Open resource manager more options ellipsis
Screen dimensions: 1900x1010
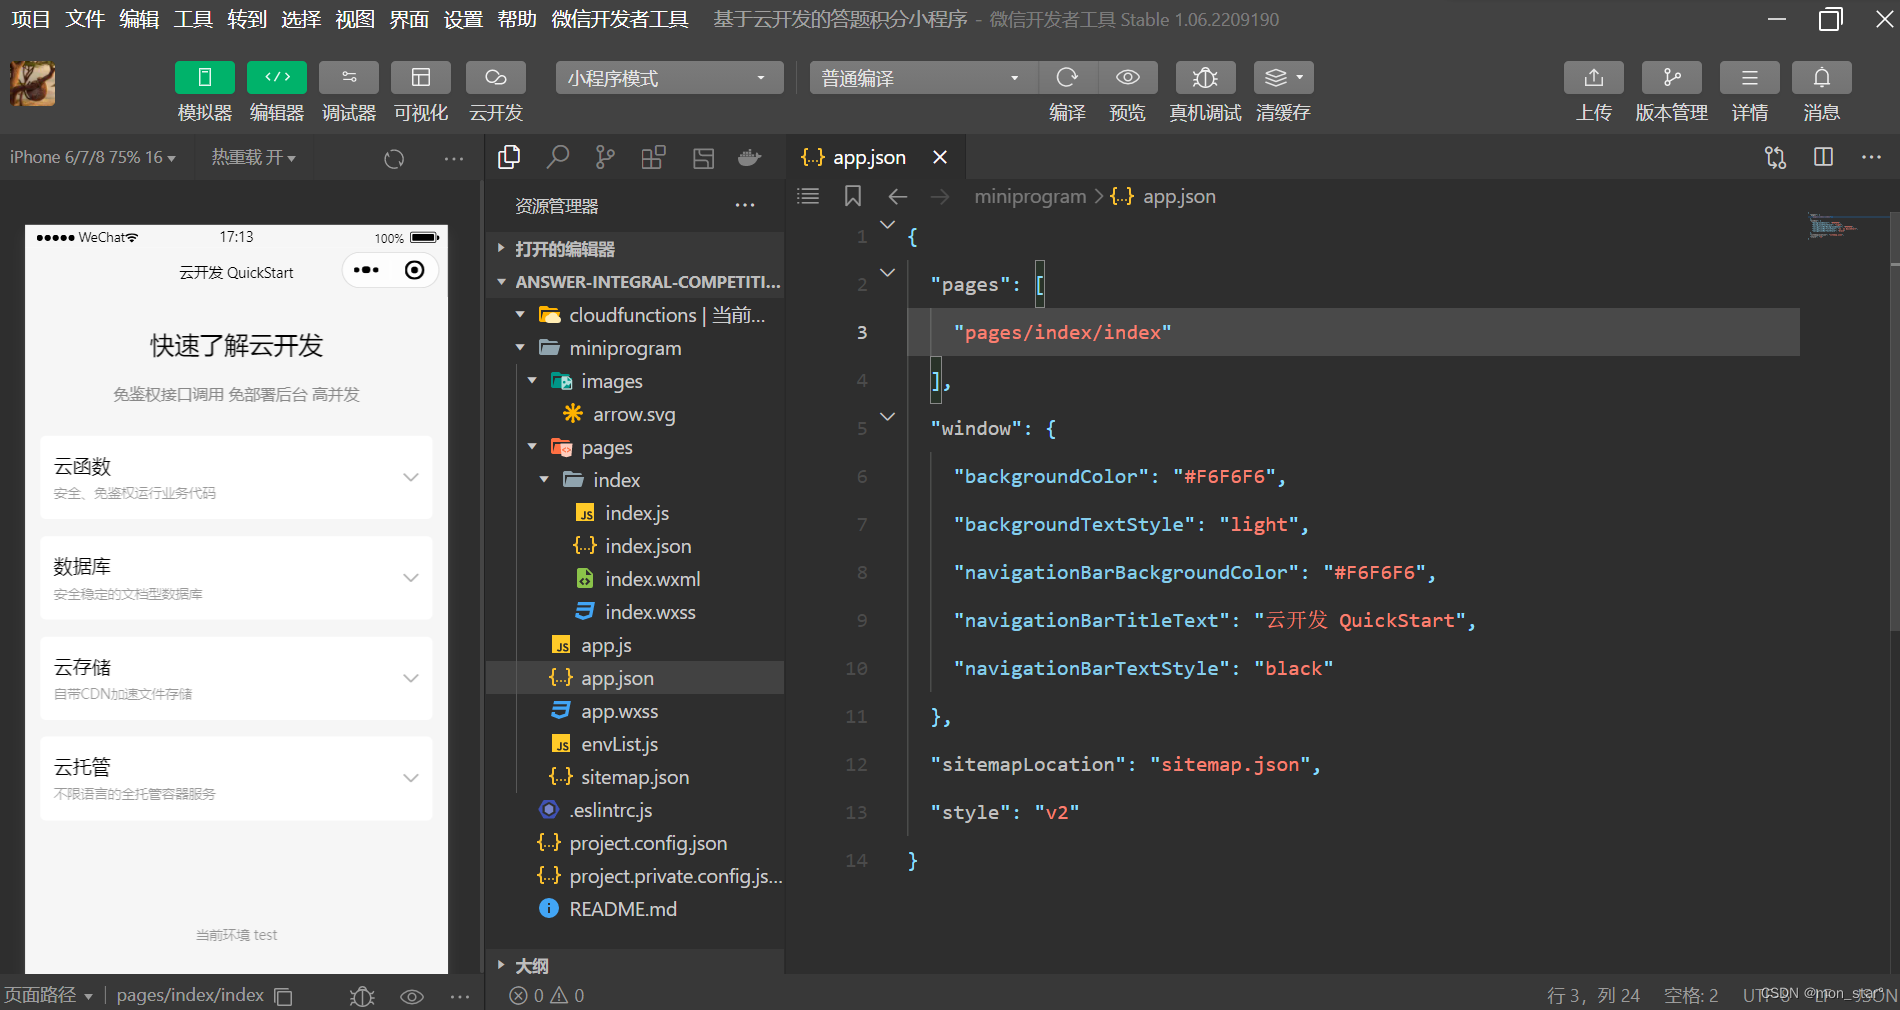tap(745, 205)
